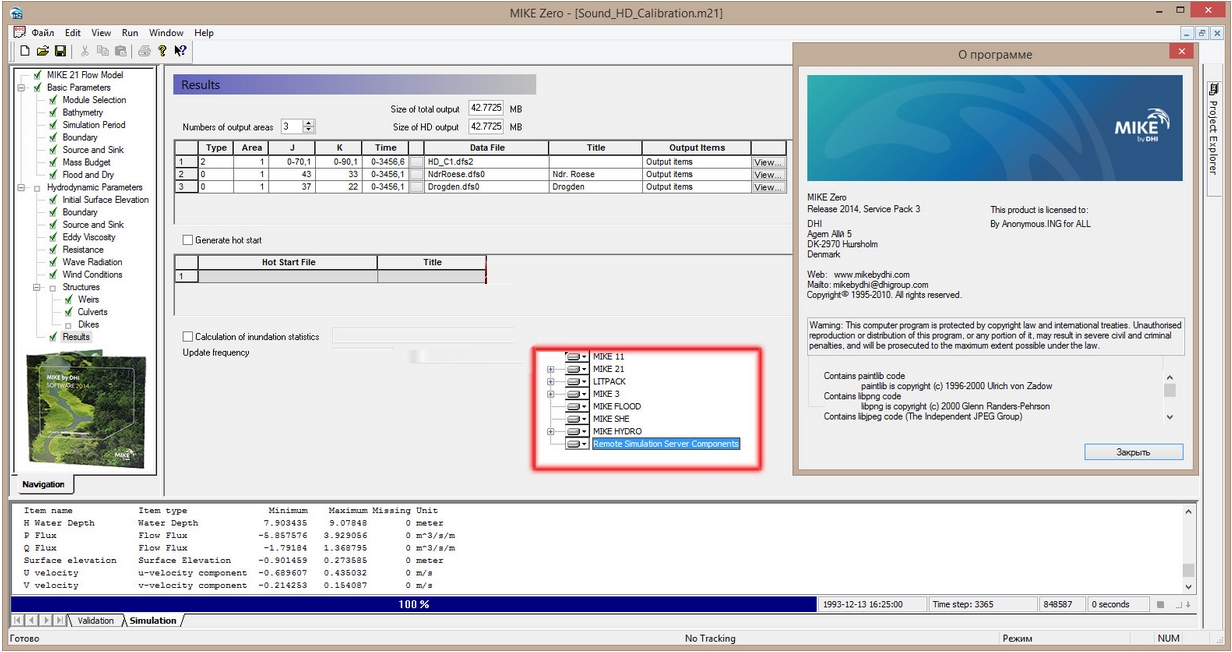Open the Run menu
The height and width of the screenshot is (652, 1232).
click(x=130, y=33)
